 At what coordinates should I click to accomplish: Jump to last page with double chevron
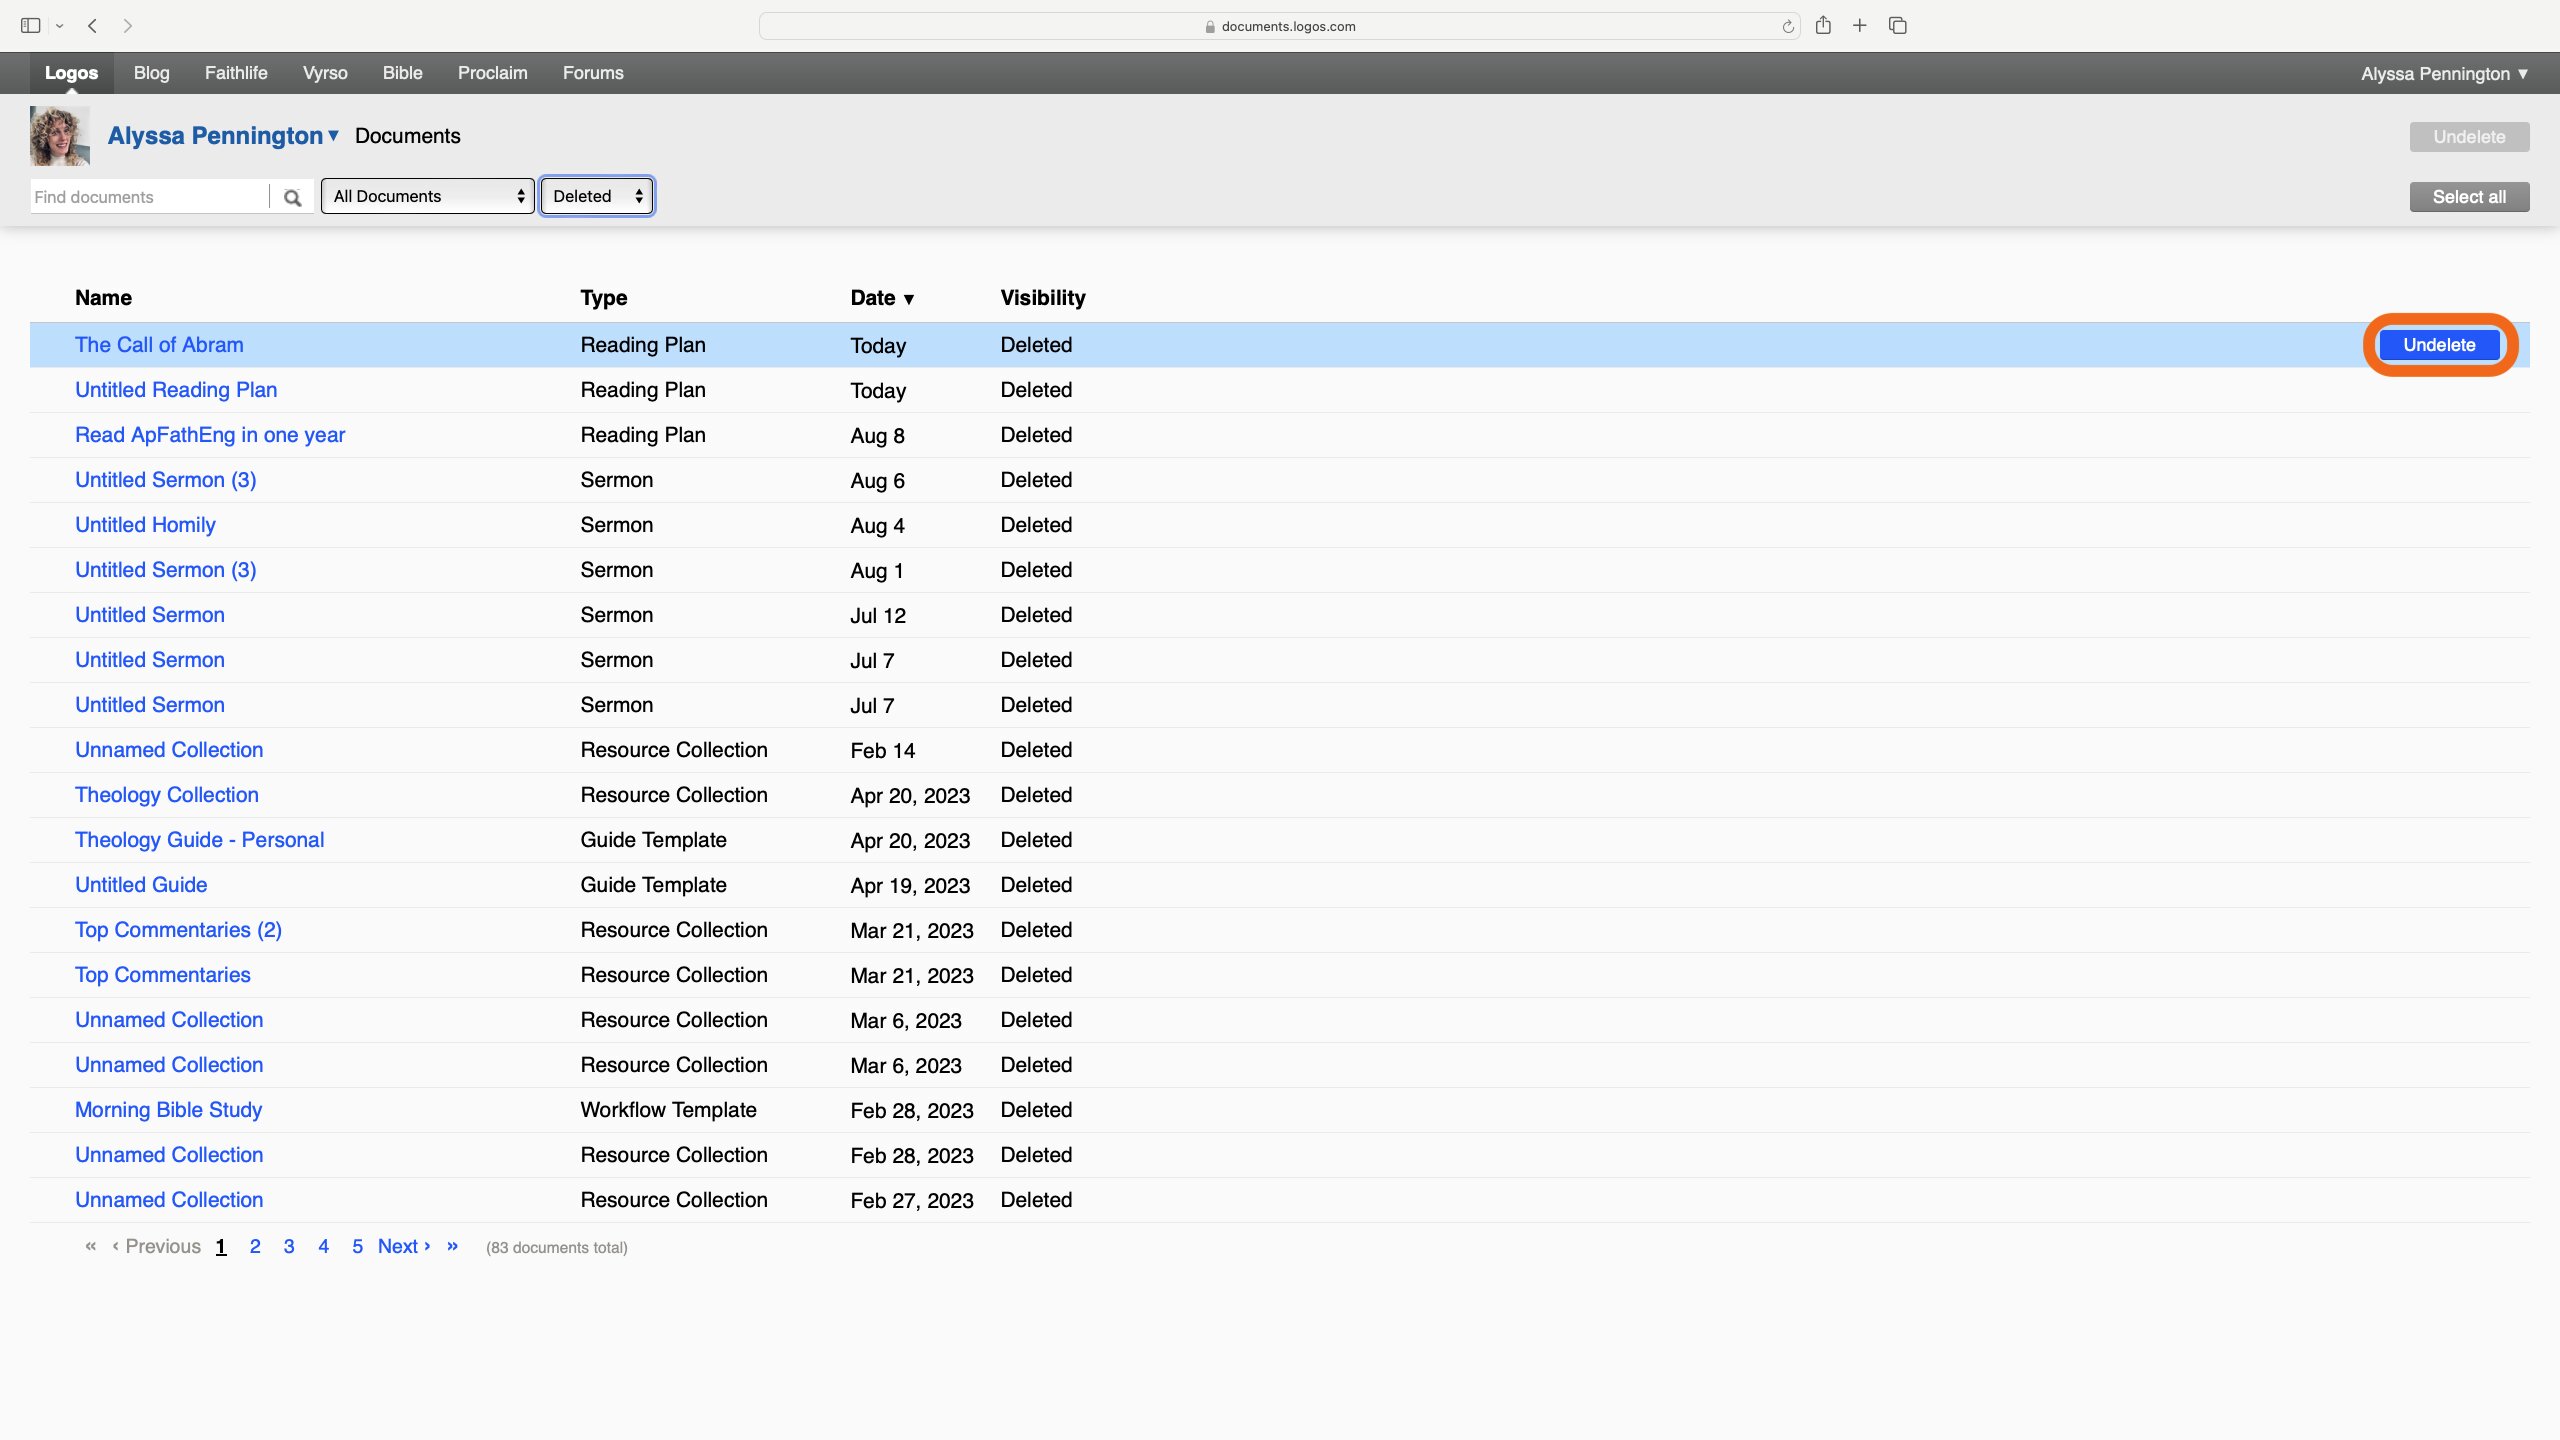point(453,1246)
